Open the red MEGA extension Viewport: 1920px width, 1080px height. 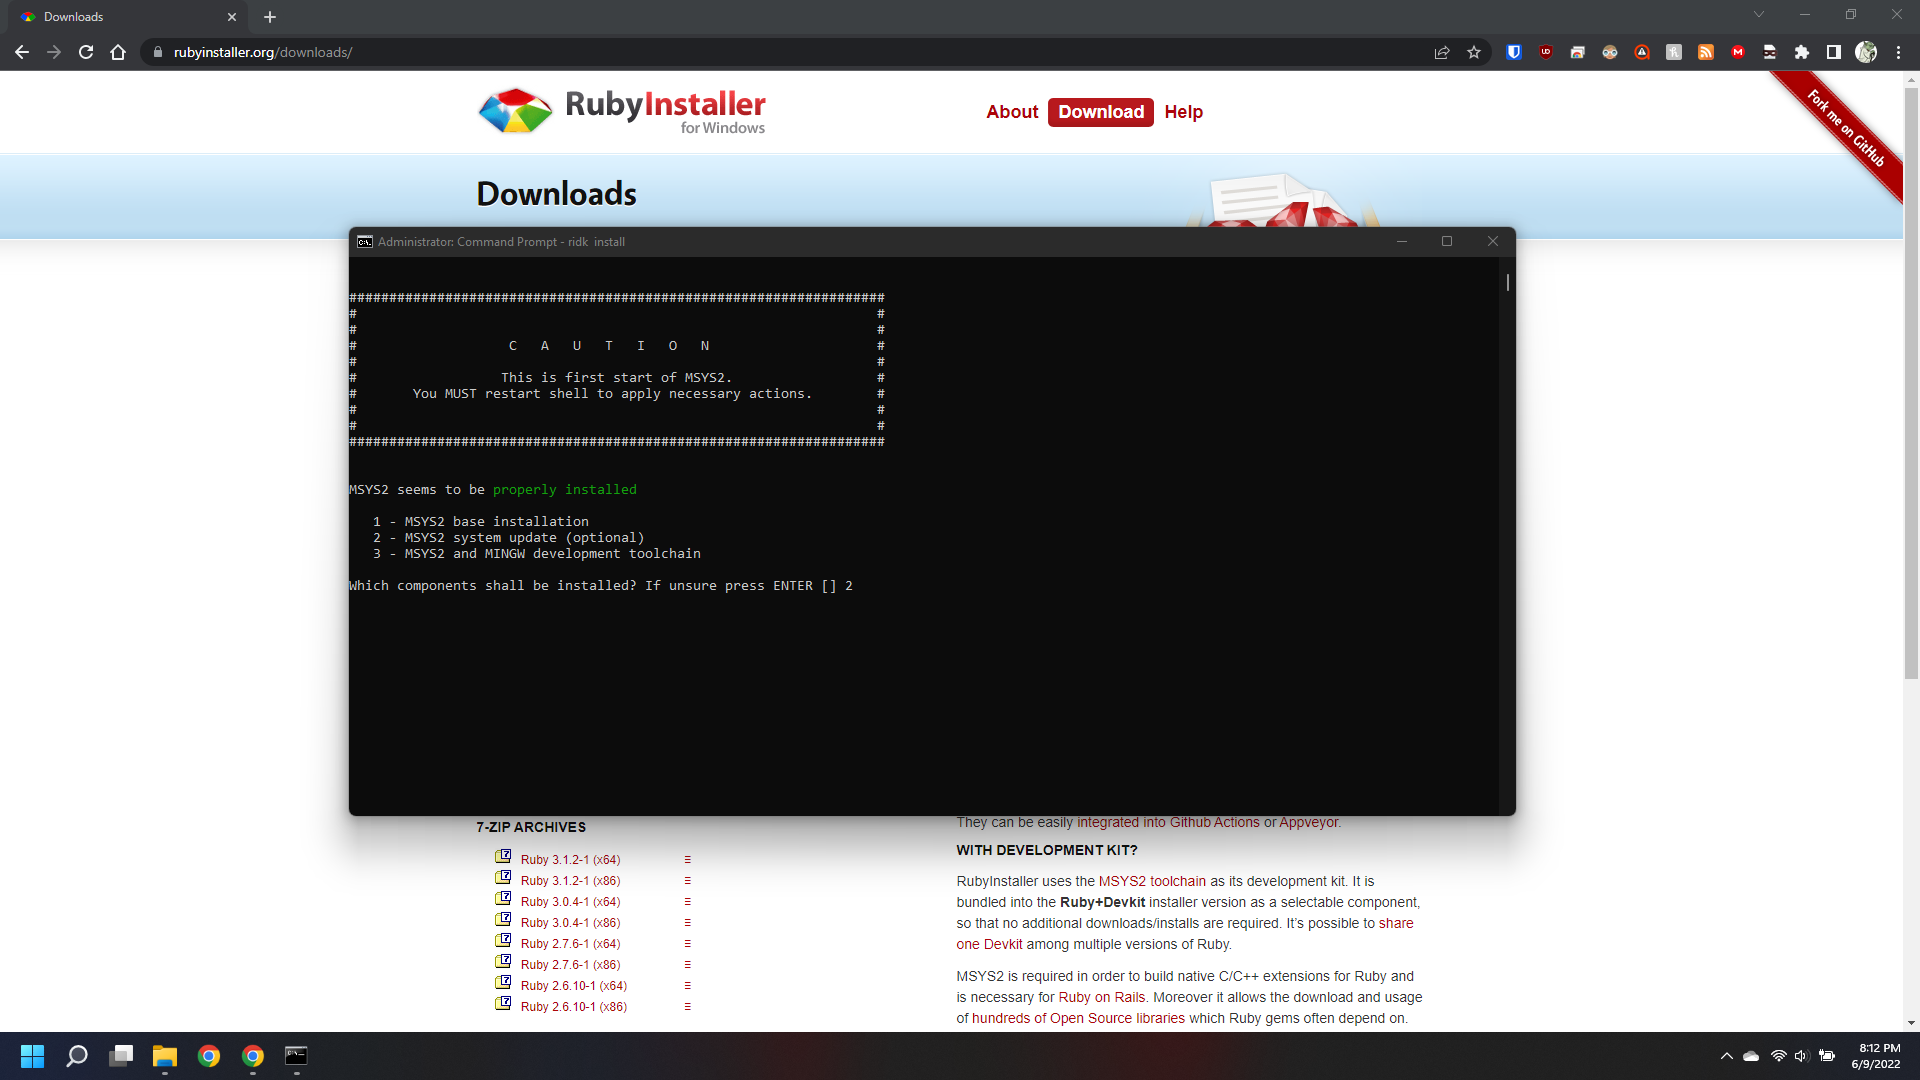[1738, 52]
